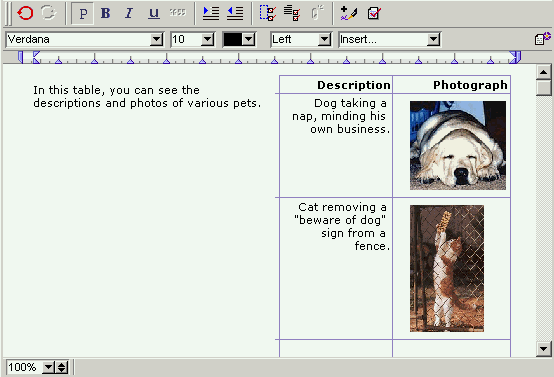Increase indent of the paragraph
The height and width of the screenshot is (377, 554).
pos(211,13)
